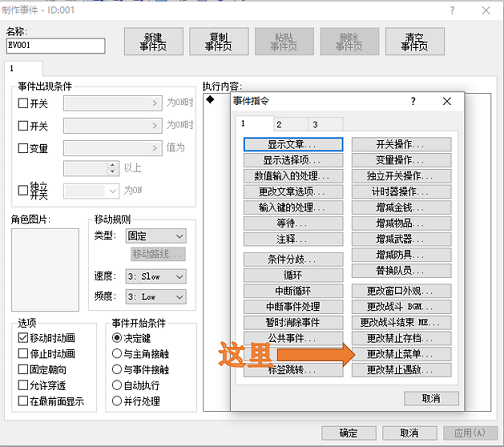Click the 增减武器 command button
The width and height of the screenshot is (504, 447).
click(x=401, y=239)
